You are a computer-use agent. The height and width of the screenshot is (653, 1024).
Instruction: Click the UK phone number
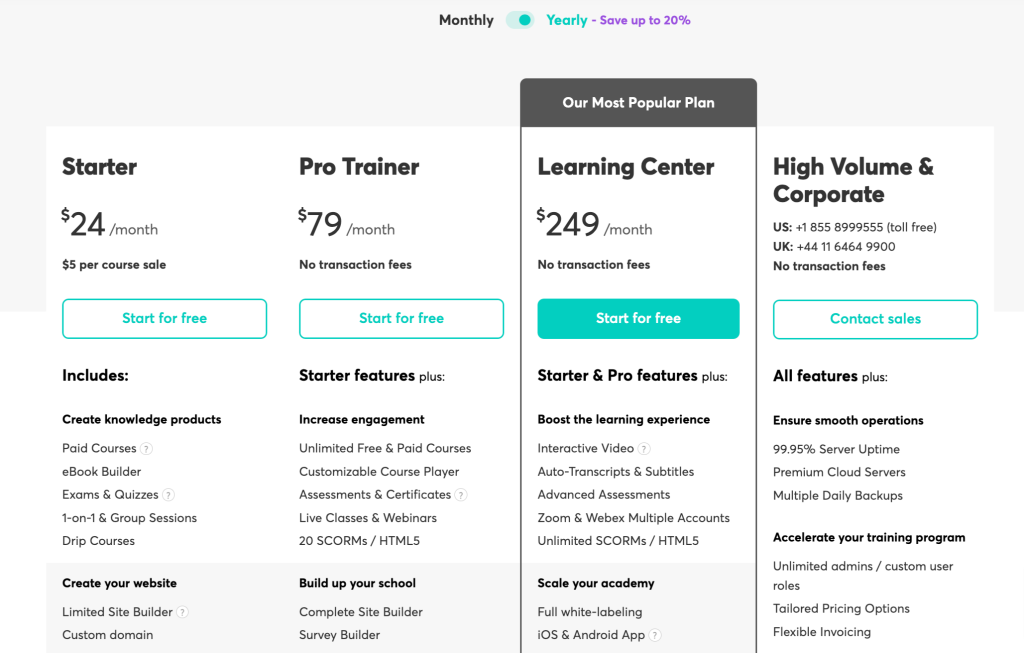[846, 247]
